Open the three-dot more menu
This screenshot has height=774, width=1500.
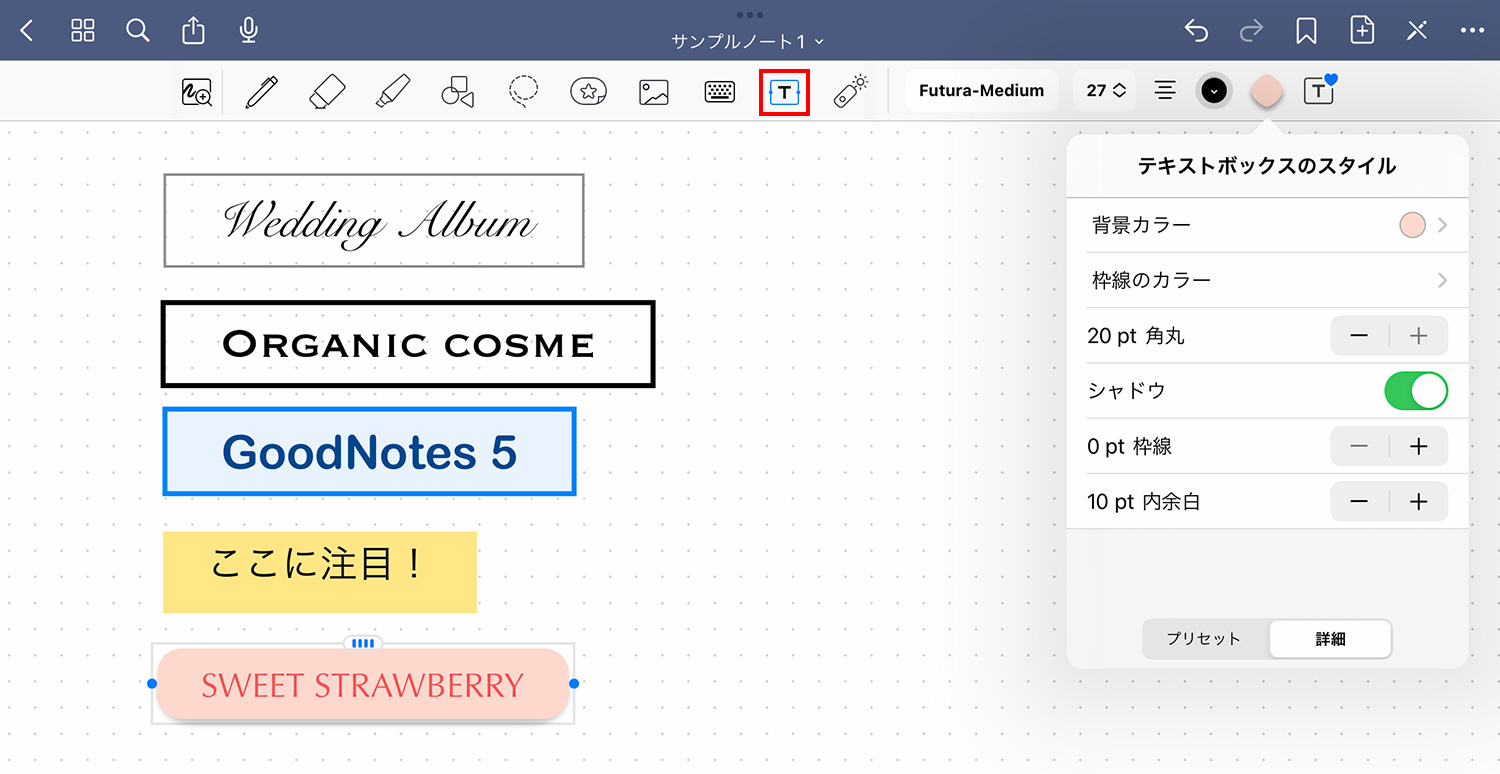tap(1472, 31)
